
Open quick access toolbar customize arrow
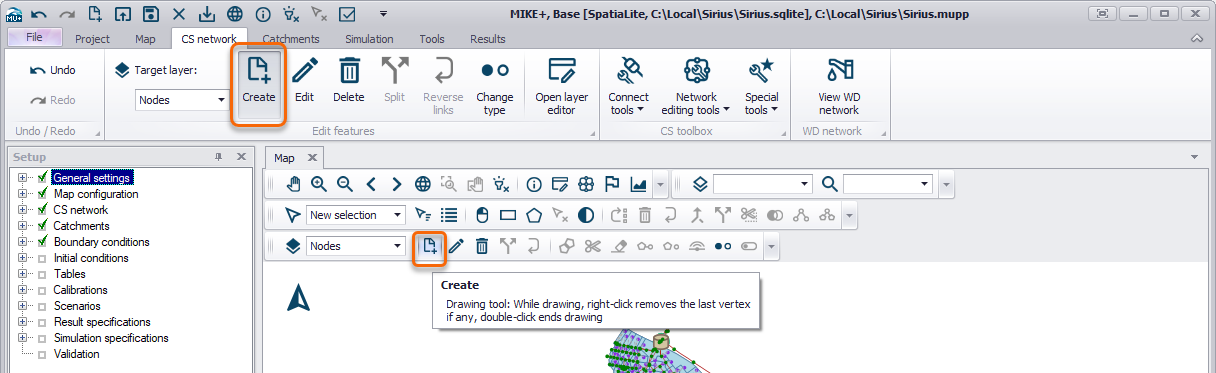click(384, 14)
